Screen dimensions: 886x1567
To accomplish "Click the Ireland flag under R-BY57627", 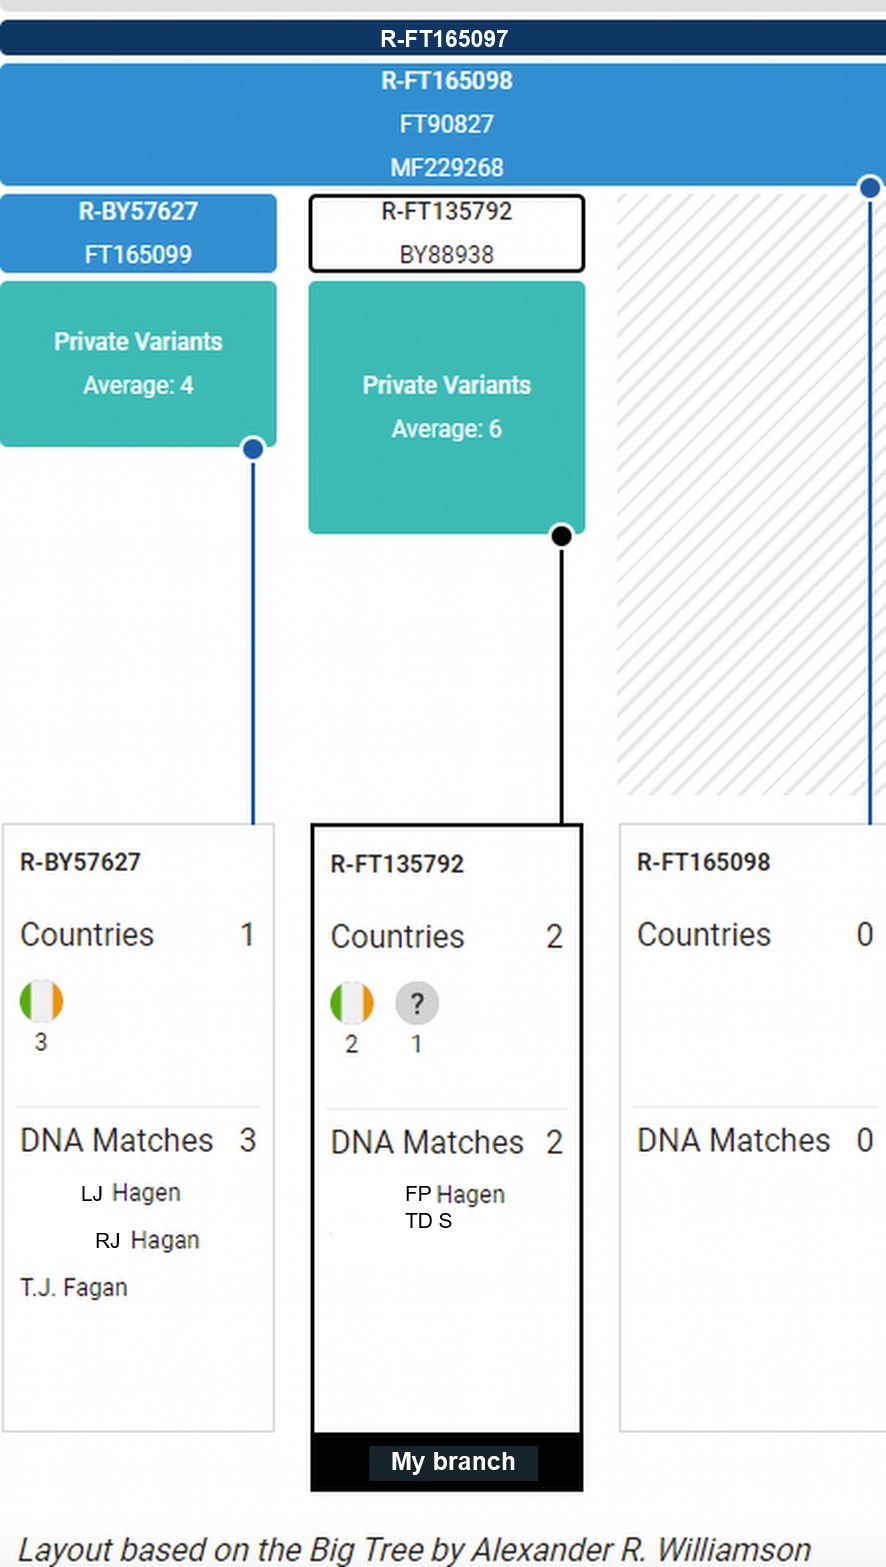I will pos(41,1001).
